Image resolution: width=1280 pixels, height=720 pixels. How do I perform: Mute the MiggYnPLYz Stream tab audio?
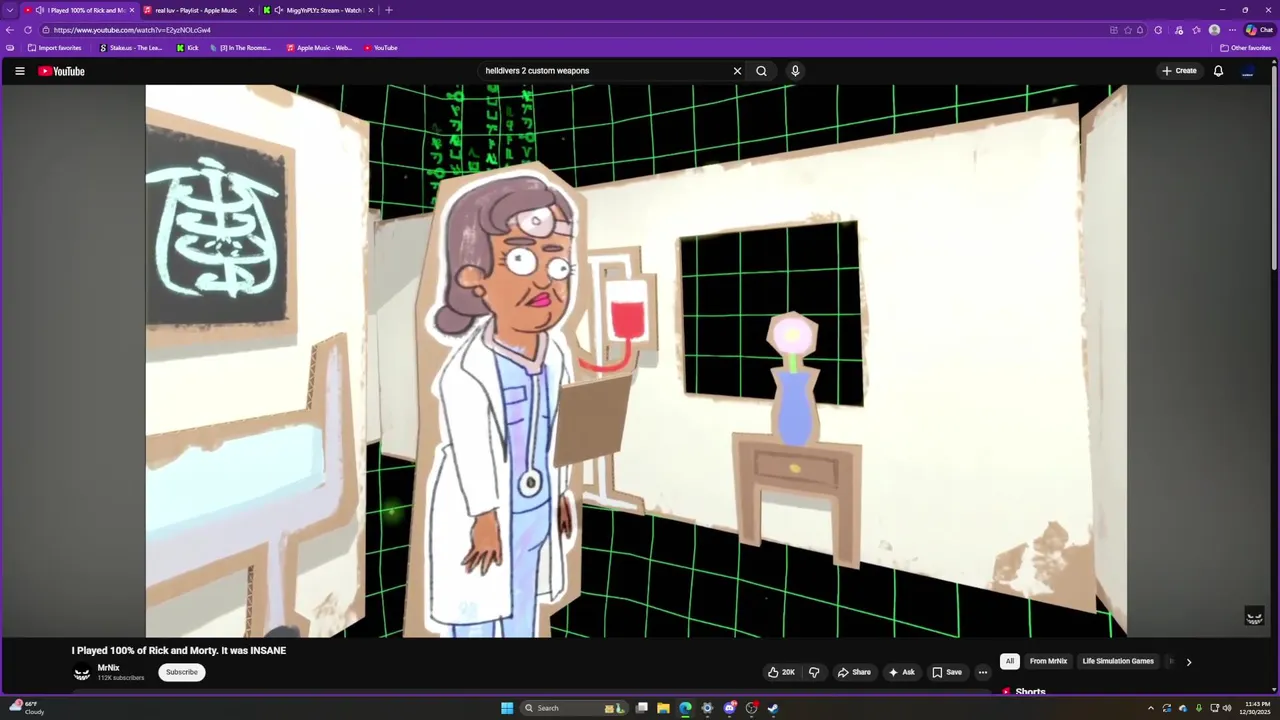tap(278, 10)
